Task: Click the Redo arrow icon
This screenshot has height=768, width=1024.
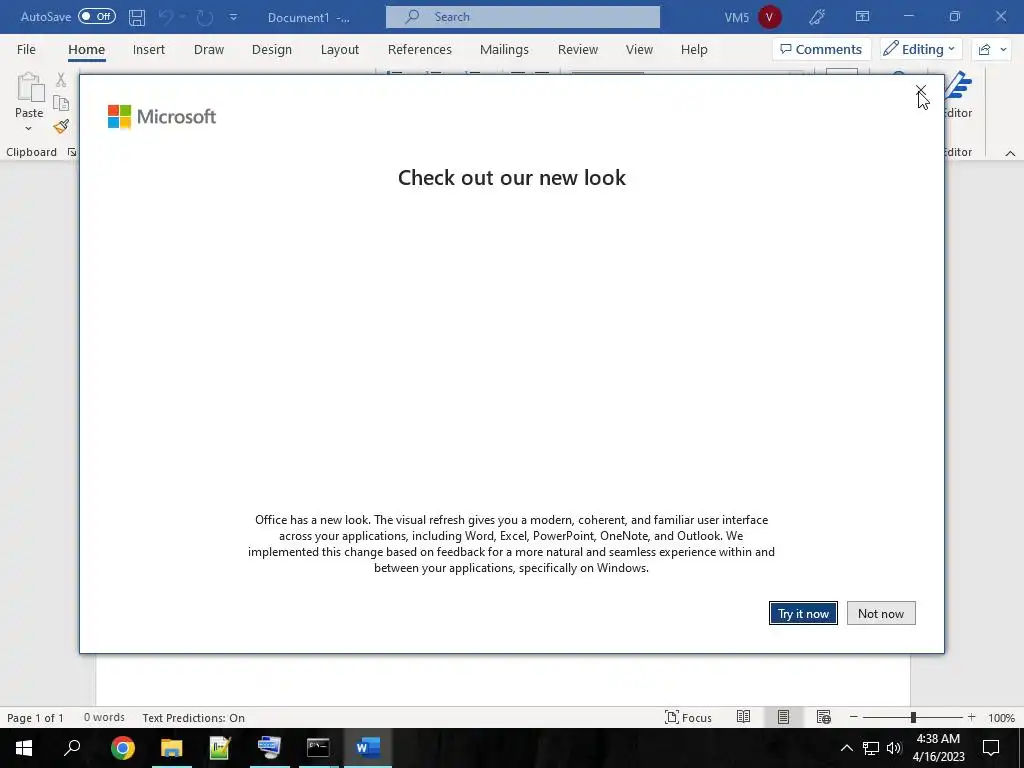Action: tap(205, 17)
